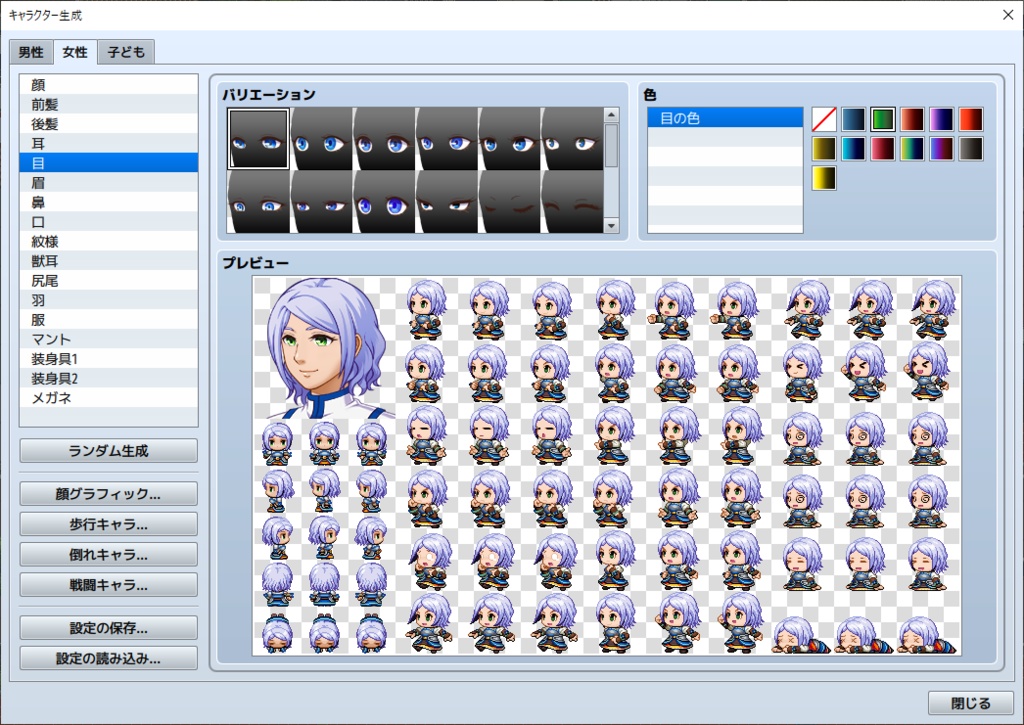1024x725 pixels.
Task: Switch to the 男性 tab
Action: [30, 51]
